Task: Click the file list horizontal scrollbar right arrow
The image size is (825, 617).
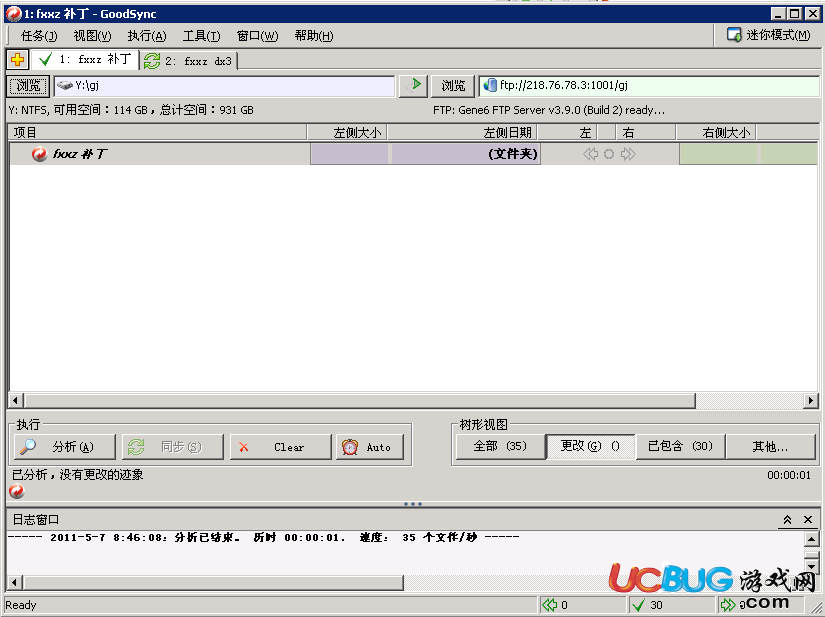Action: (x=810, y=400)
